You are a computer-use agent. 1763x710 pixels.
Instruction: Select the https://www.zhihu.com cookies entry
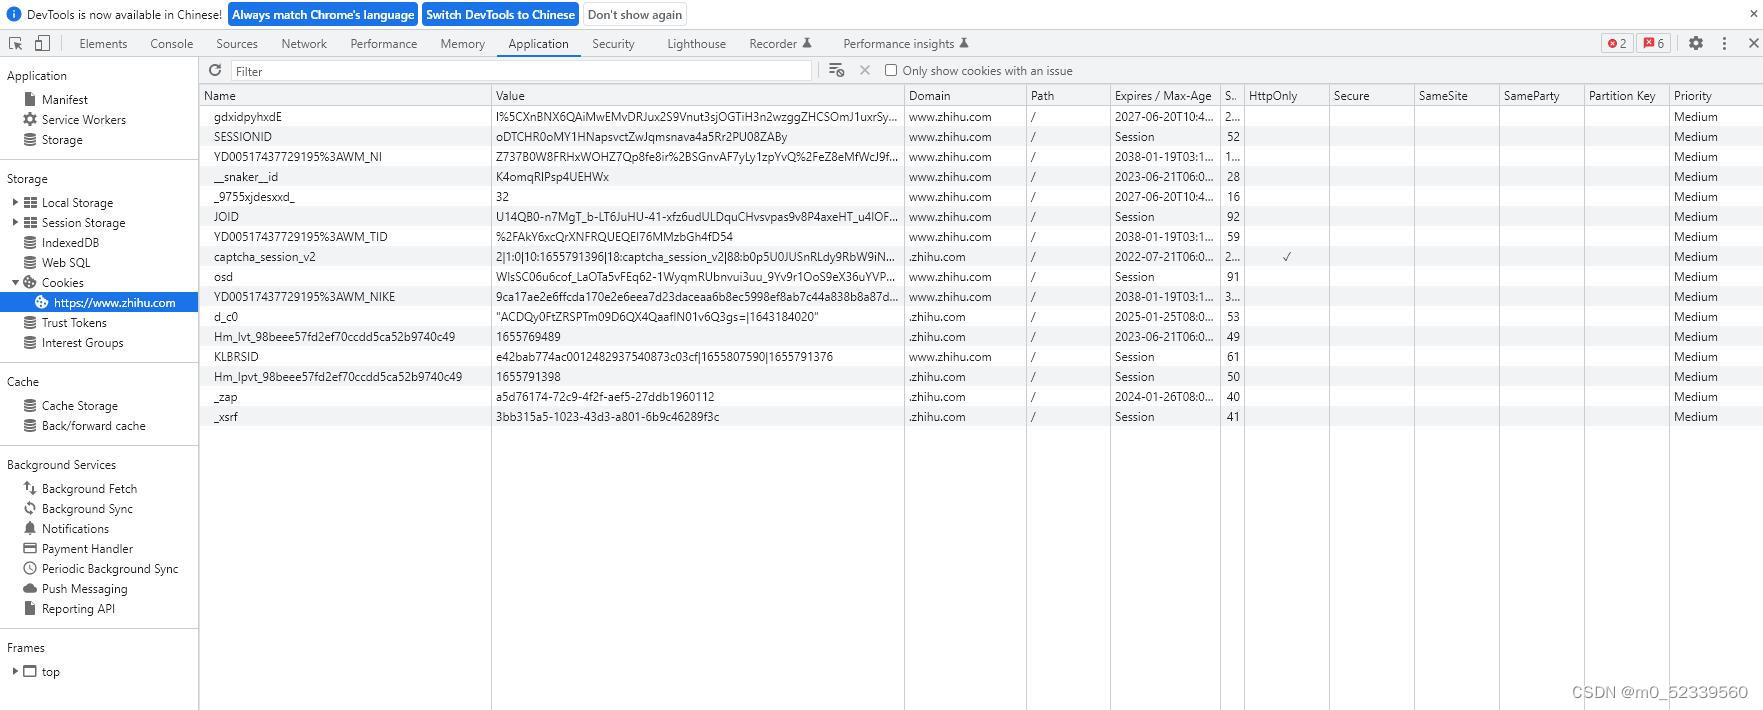99,302
